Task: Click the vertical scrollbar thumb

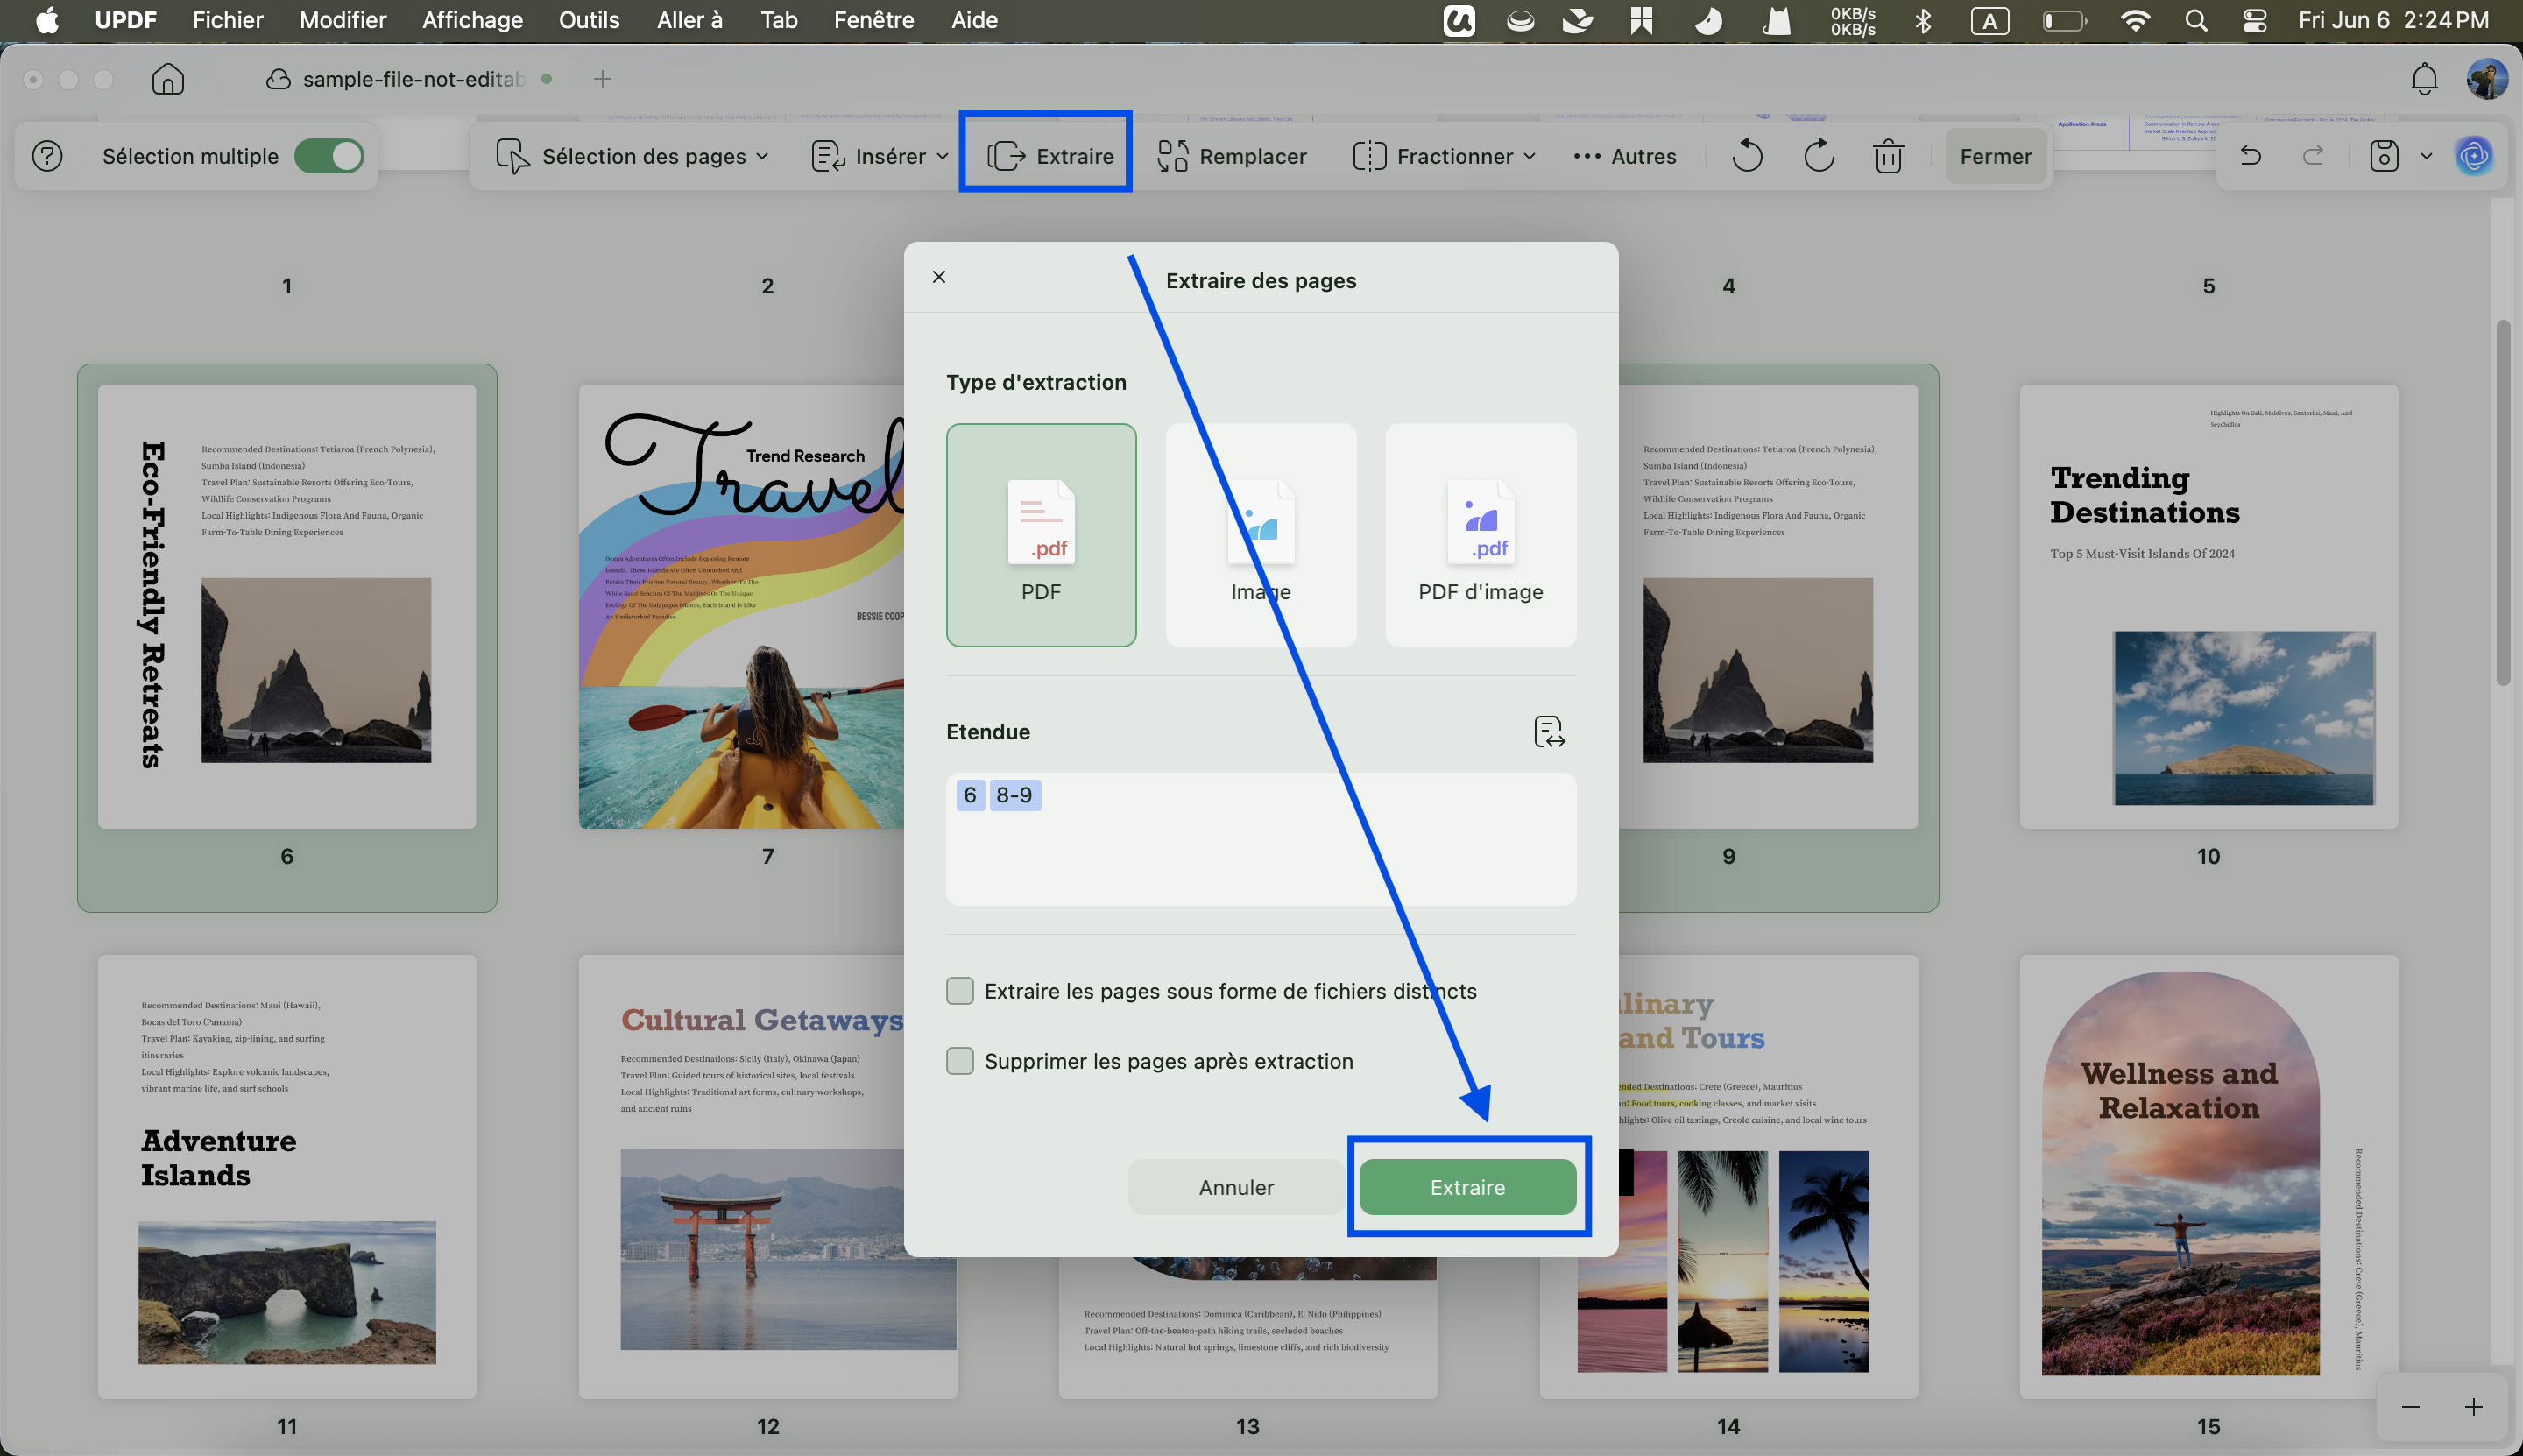Action: pos(2503,502)
